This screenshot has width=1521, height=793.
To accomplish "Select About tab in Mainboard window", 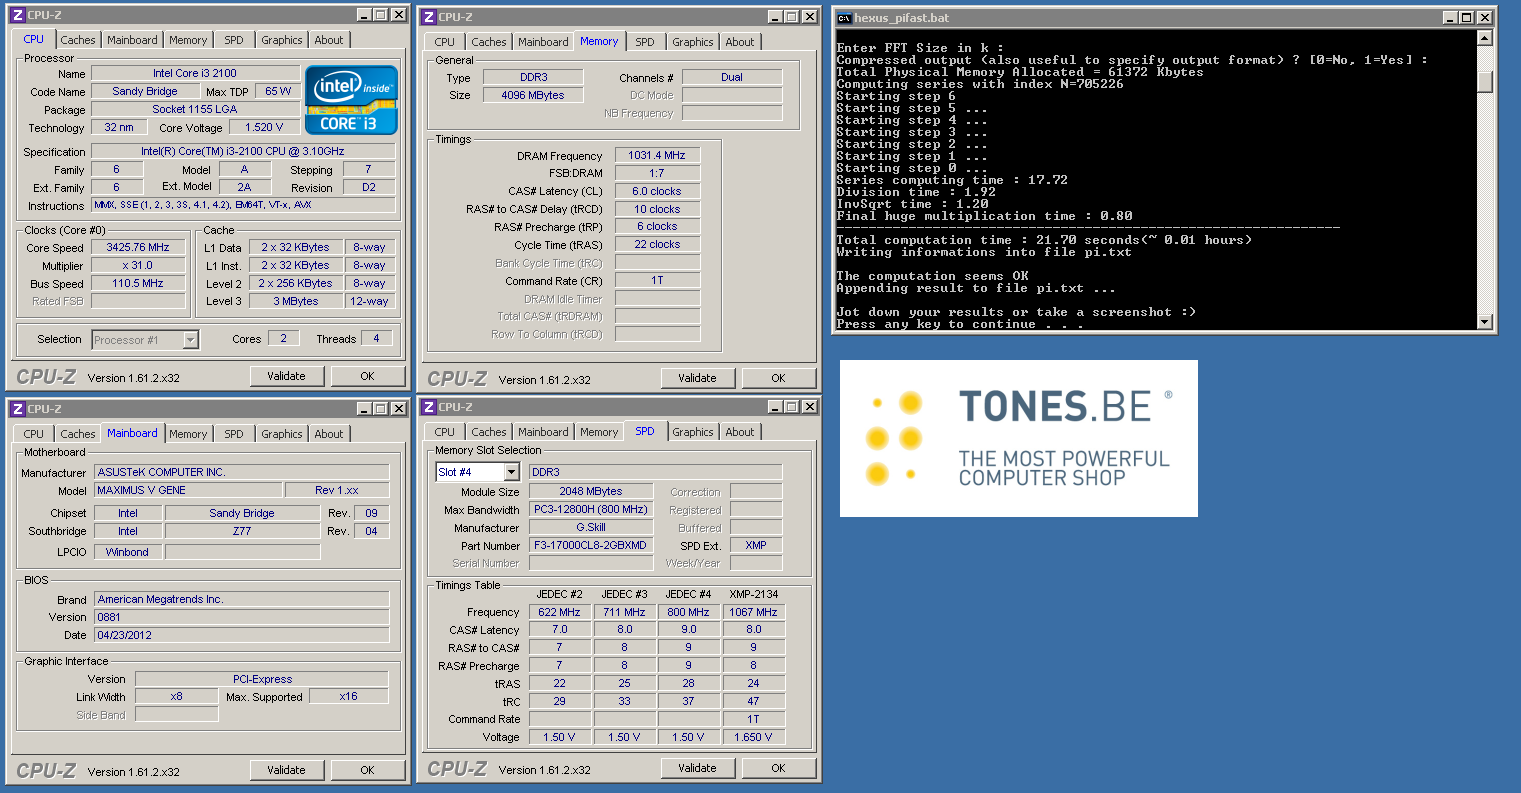I will 329,434.
